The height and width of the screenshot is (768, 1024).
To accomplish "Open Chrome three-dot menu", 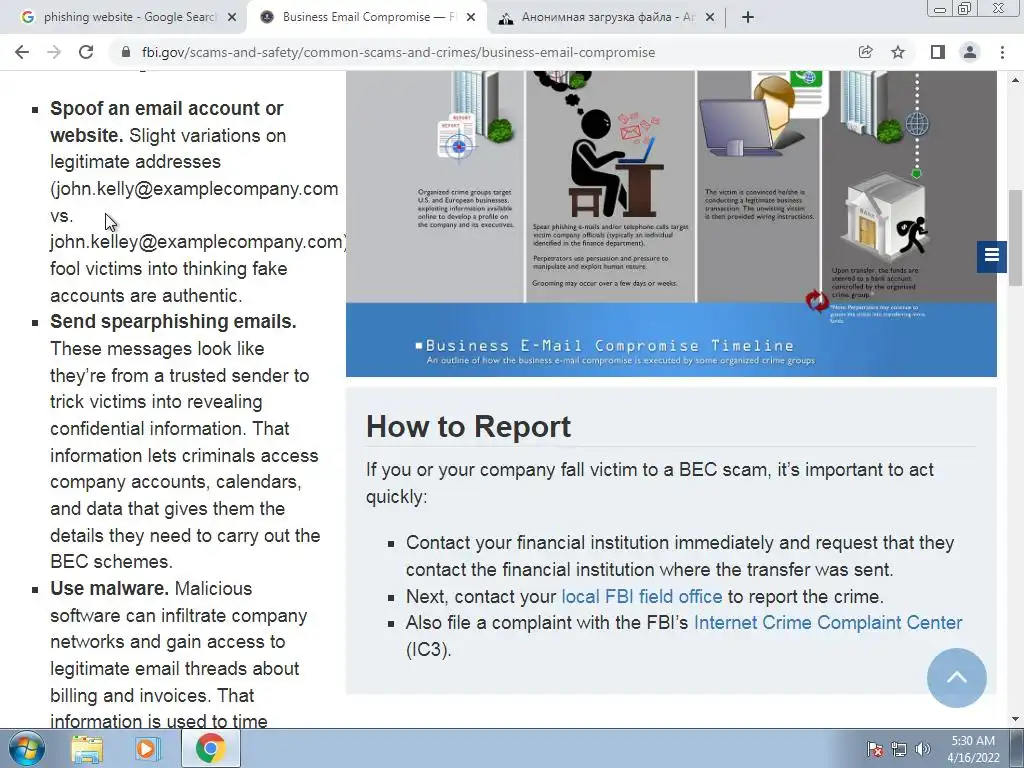I will click(1002, 52).
